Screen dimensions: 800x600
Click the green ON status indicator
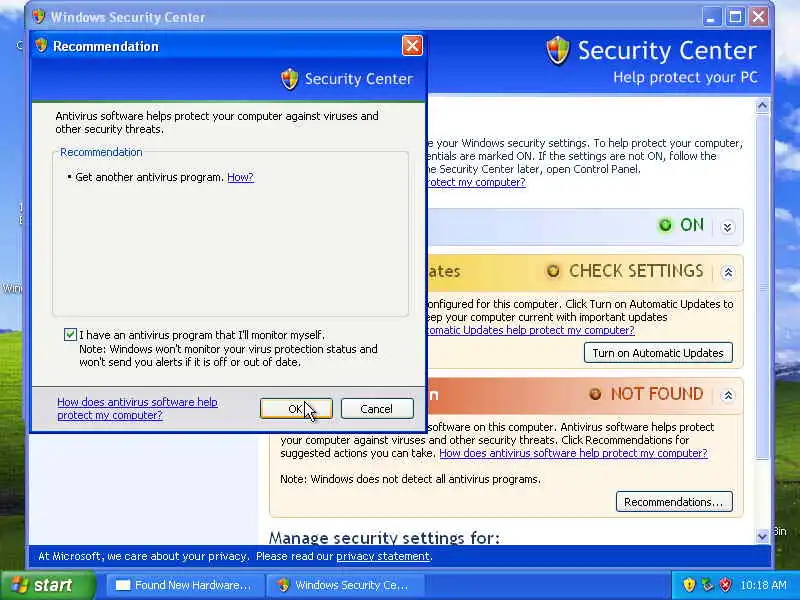tap(665, 225)
